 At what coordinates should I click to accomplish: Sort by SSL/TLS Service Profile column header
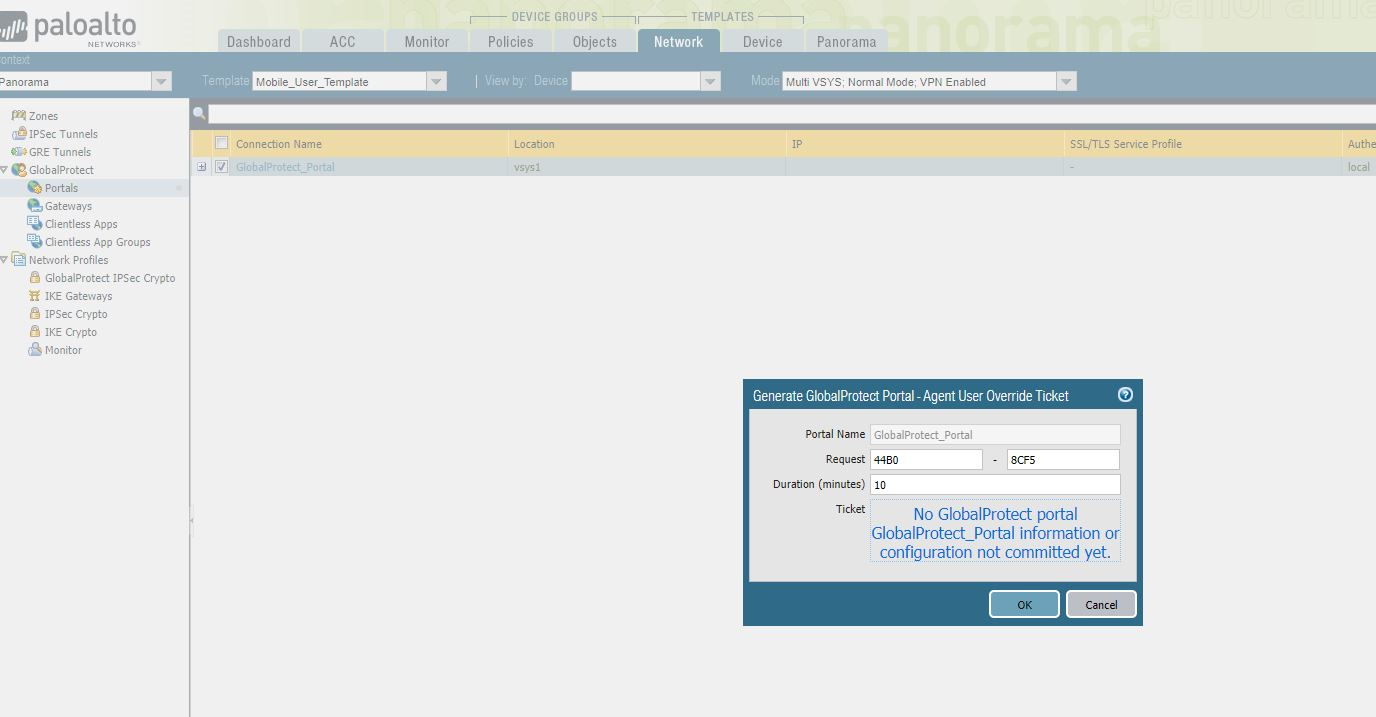click(1204, 144)
